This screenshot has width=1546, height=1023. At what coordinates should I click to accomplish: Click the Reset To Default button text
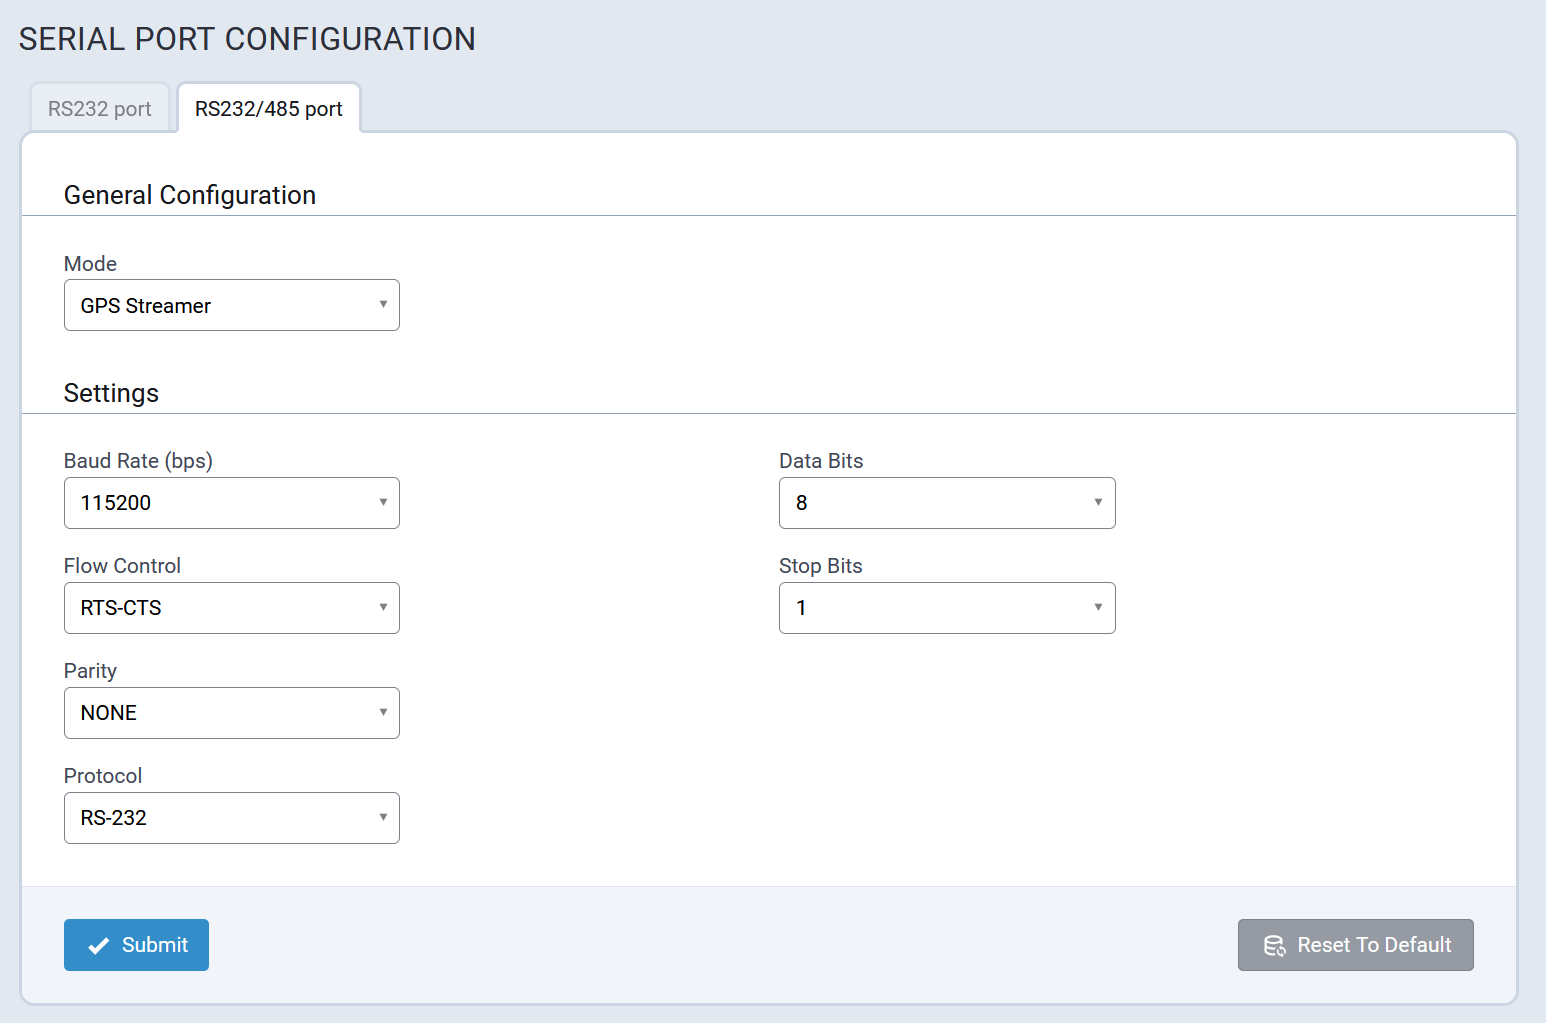click(x=1373, y=945)
